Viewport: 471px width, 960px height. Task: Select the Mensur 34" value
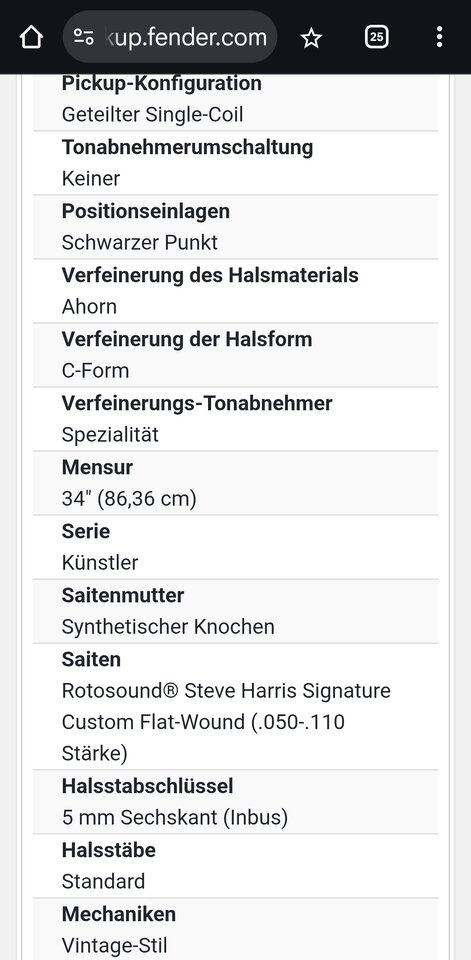click(x=129, y=499)
